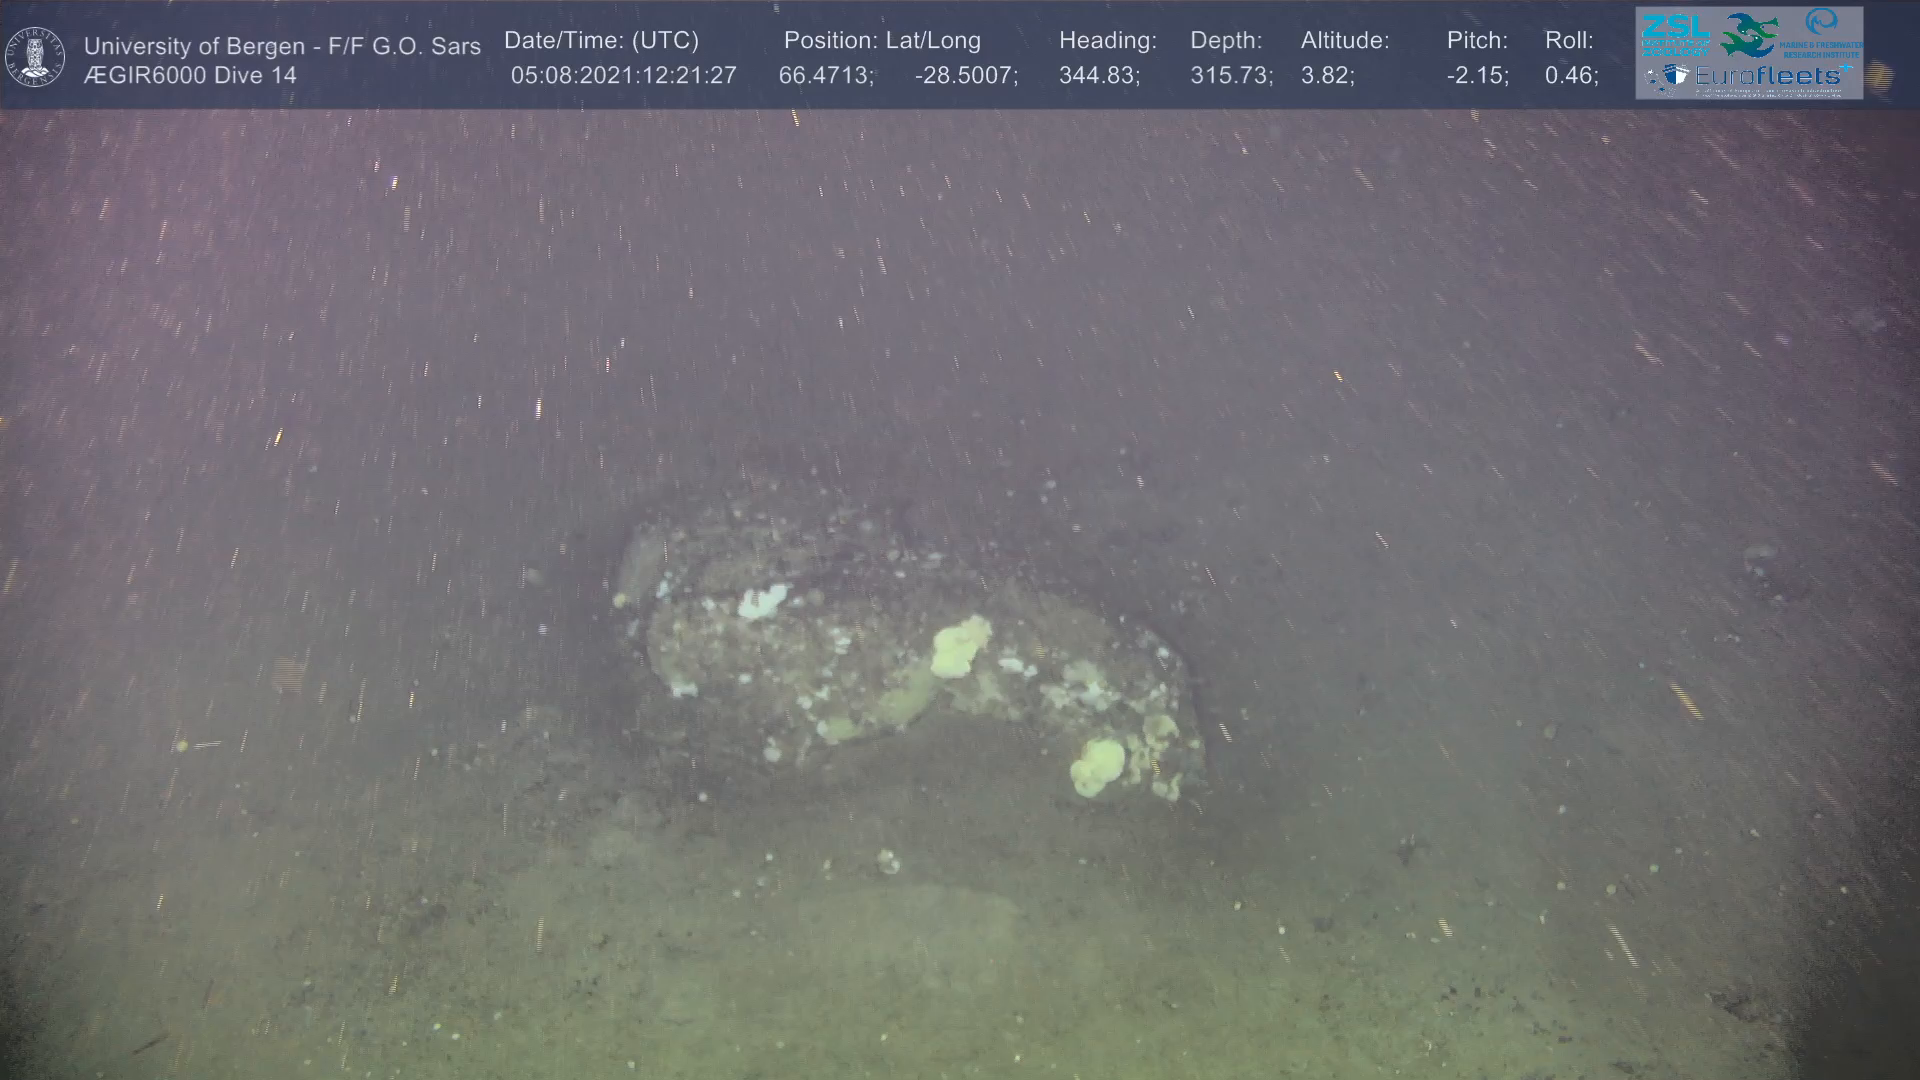
Task: Click the green-blue twin fish logo
Action: click(x=1747, y=34)
